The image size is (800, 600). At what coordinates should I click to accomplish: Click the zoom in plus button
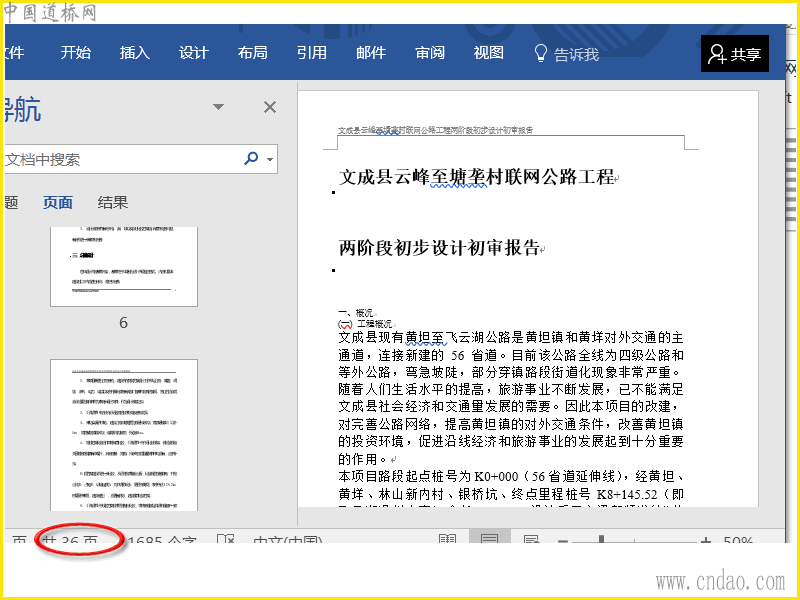click(x=706, y=540)
